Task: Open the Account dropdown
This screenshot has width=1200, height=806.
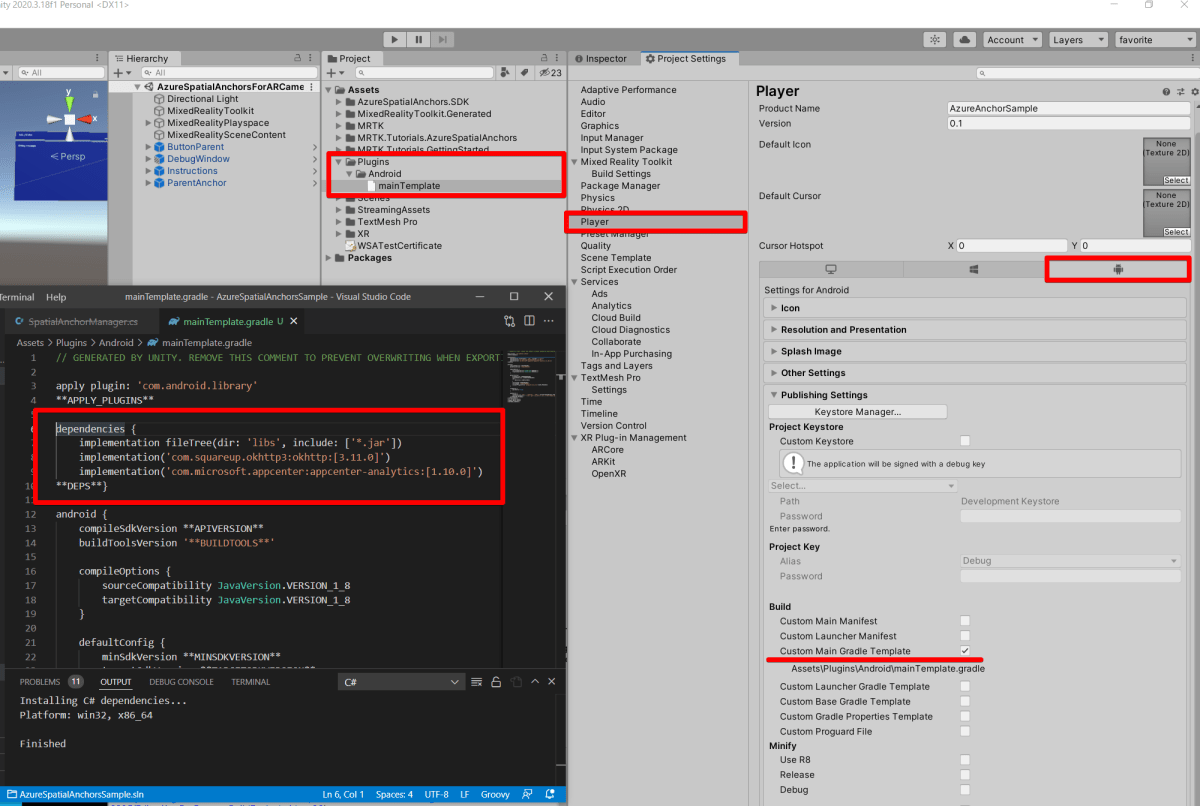Action: click(1012, 39)
